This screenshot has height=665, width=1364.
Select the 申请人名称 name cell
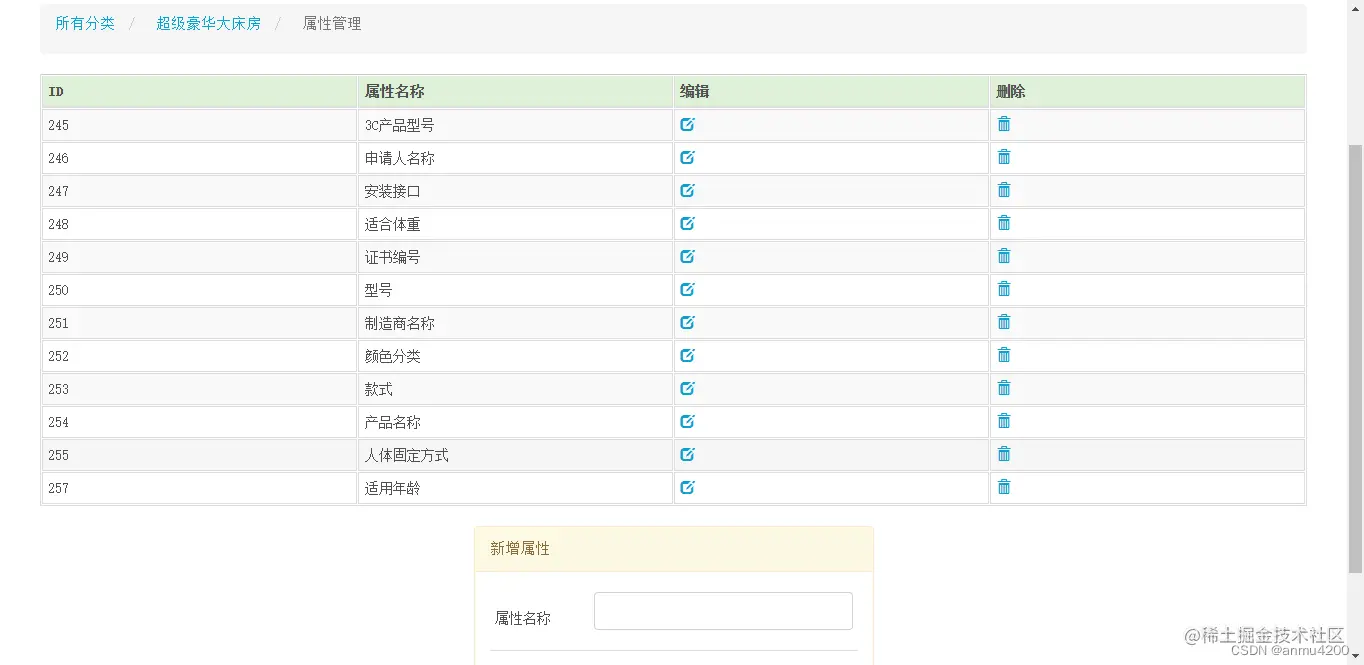coord(516,158)
